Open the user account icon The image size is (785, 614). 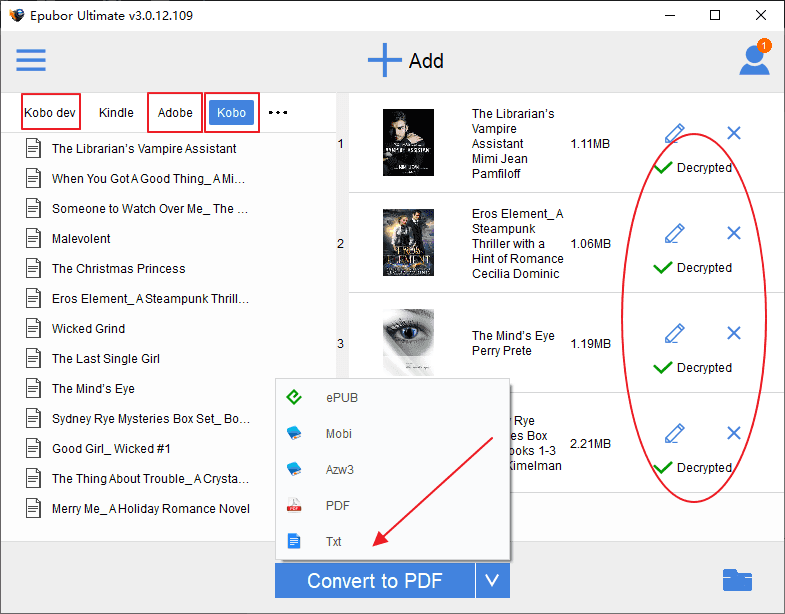(x=754, y=60)
